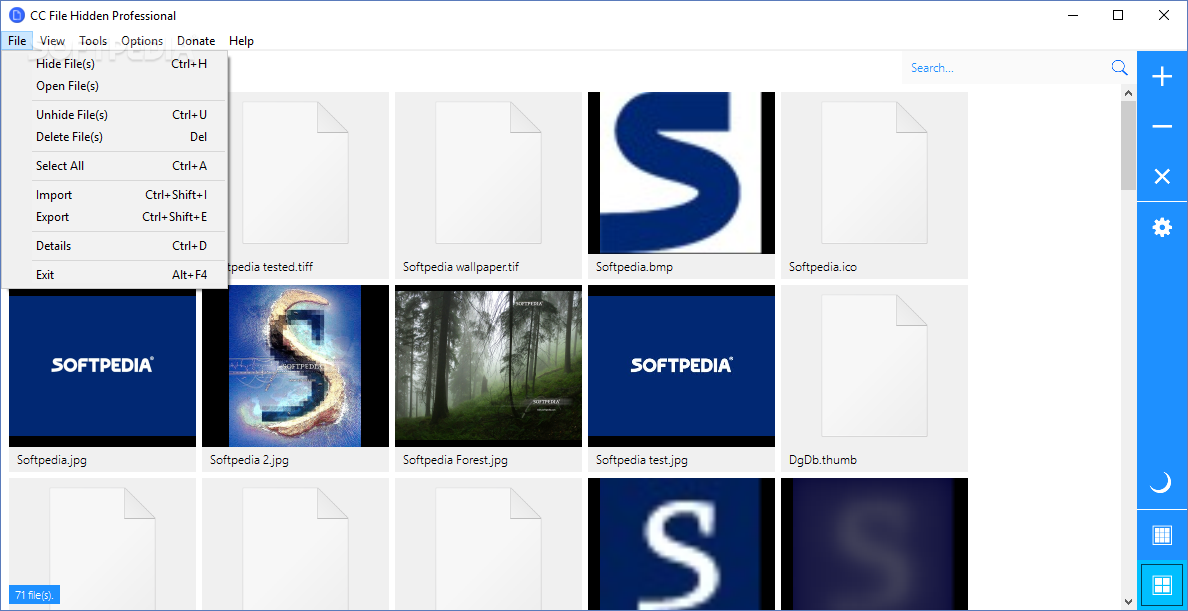Open the View menu

pyautogui.click(x=52, y=41)
